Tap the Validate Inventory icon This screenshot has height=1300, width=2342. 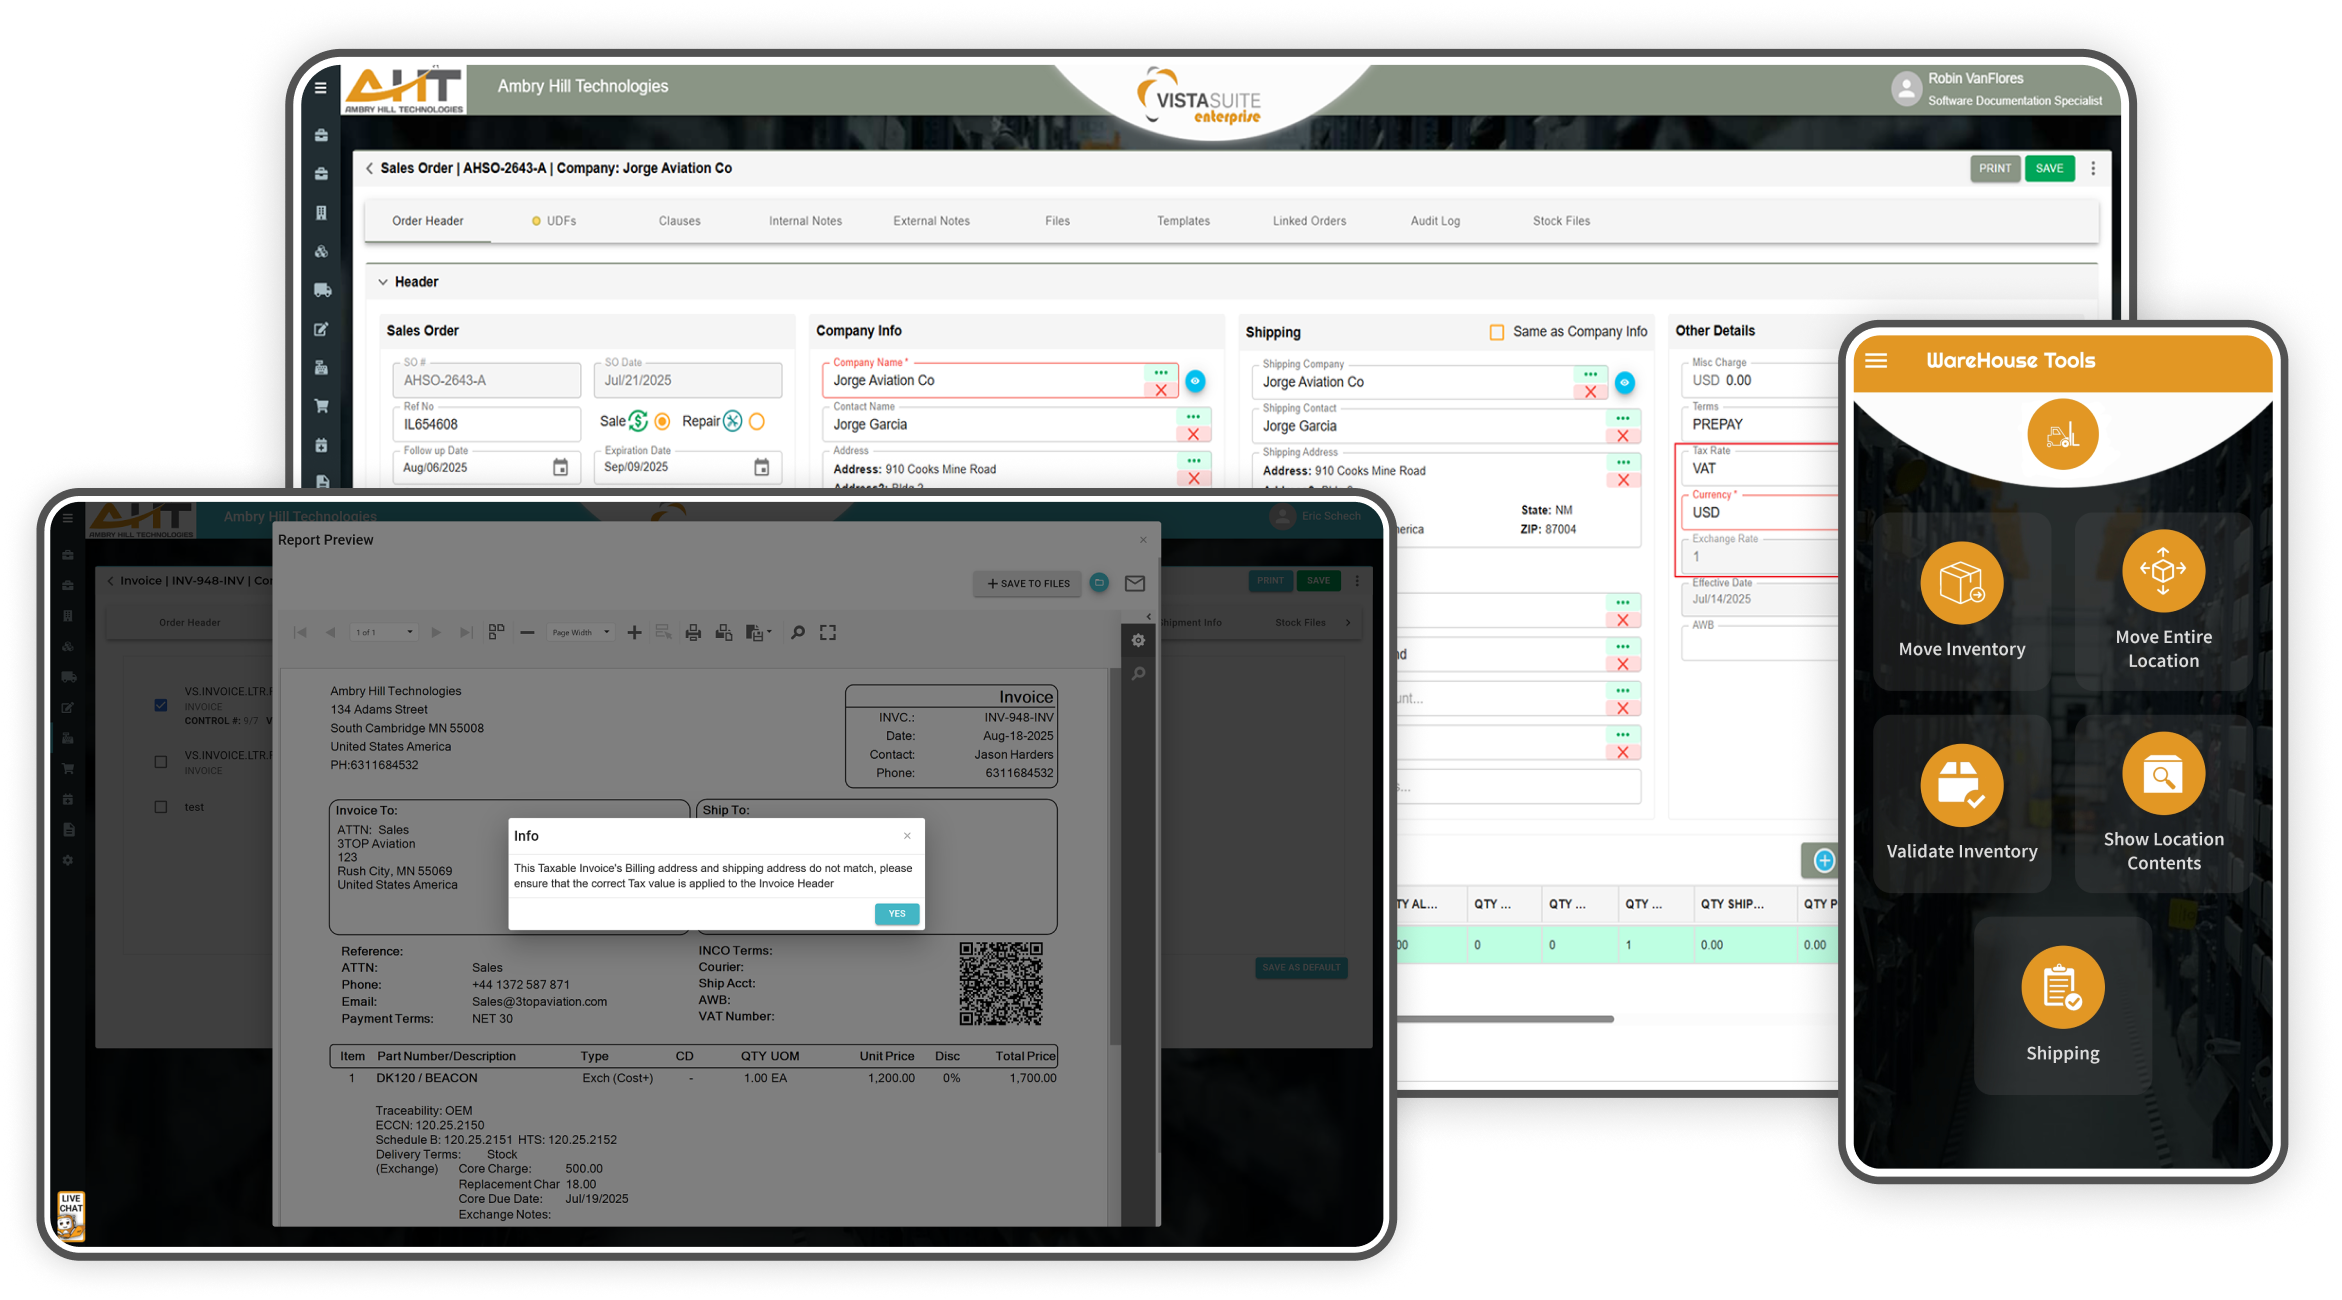(x=1961, y=785)
